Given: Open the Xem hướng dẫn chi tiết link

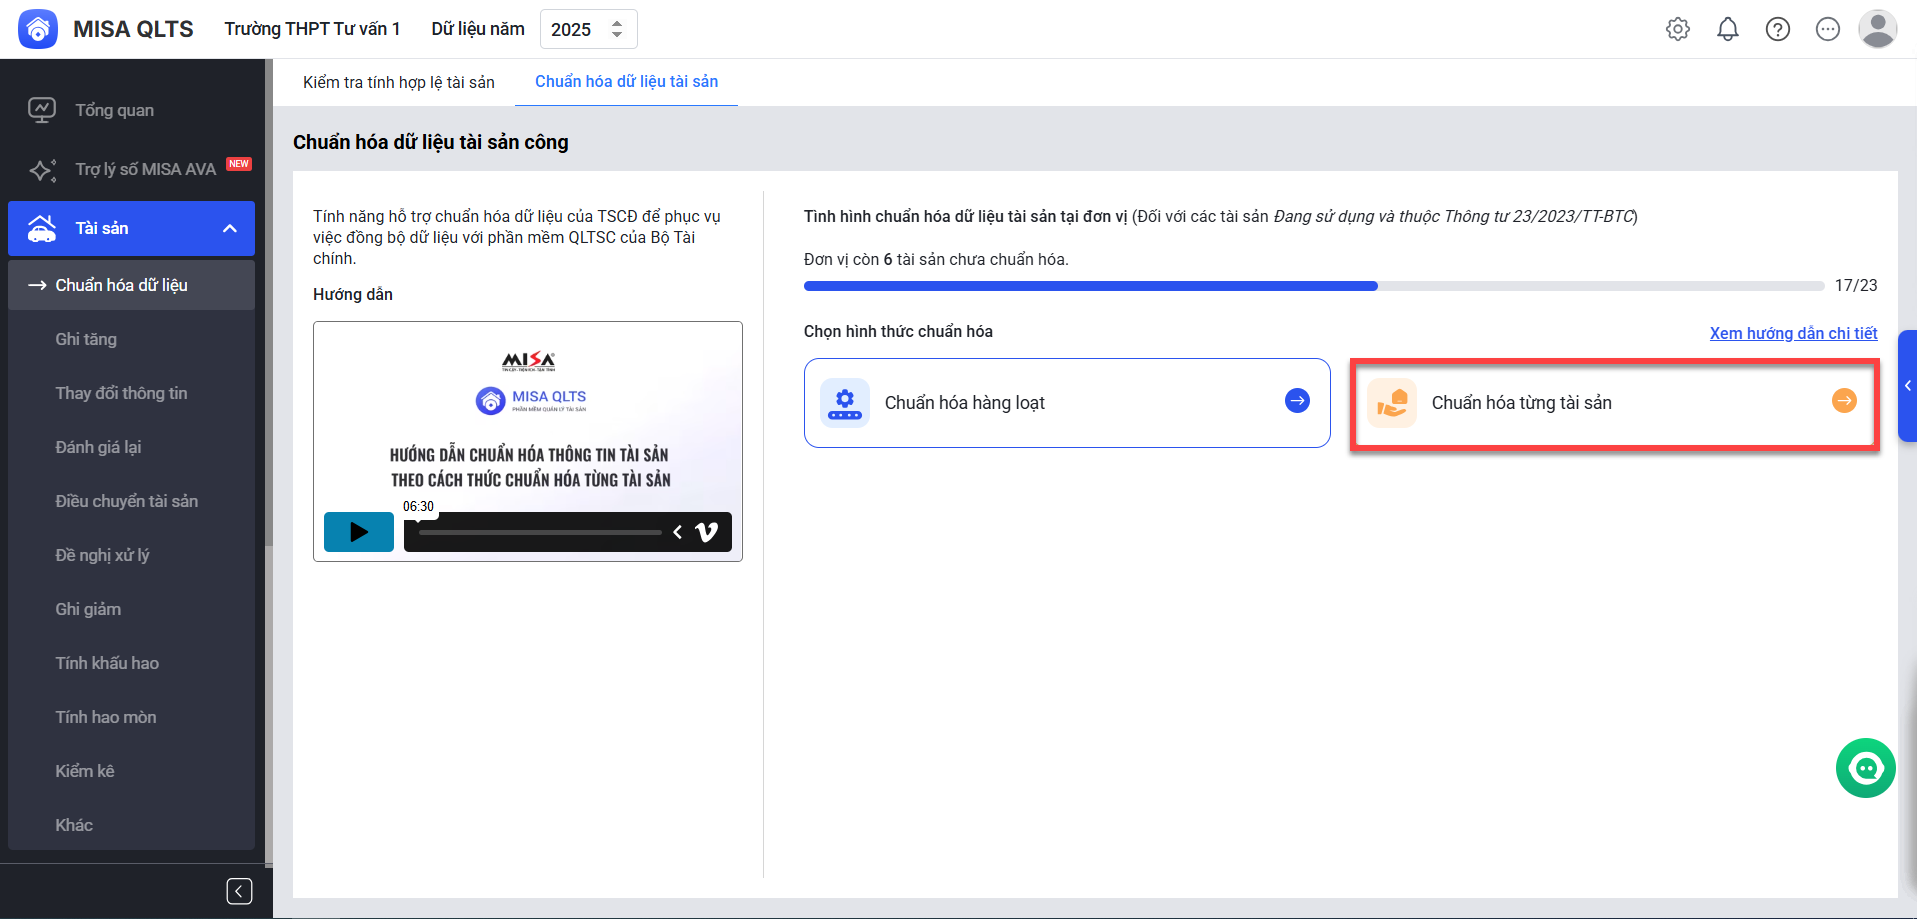Looking at the screenshot, I should (1793, 333).
